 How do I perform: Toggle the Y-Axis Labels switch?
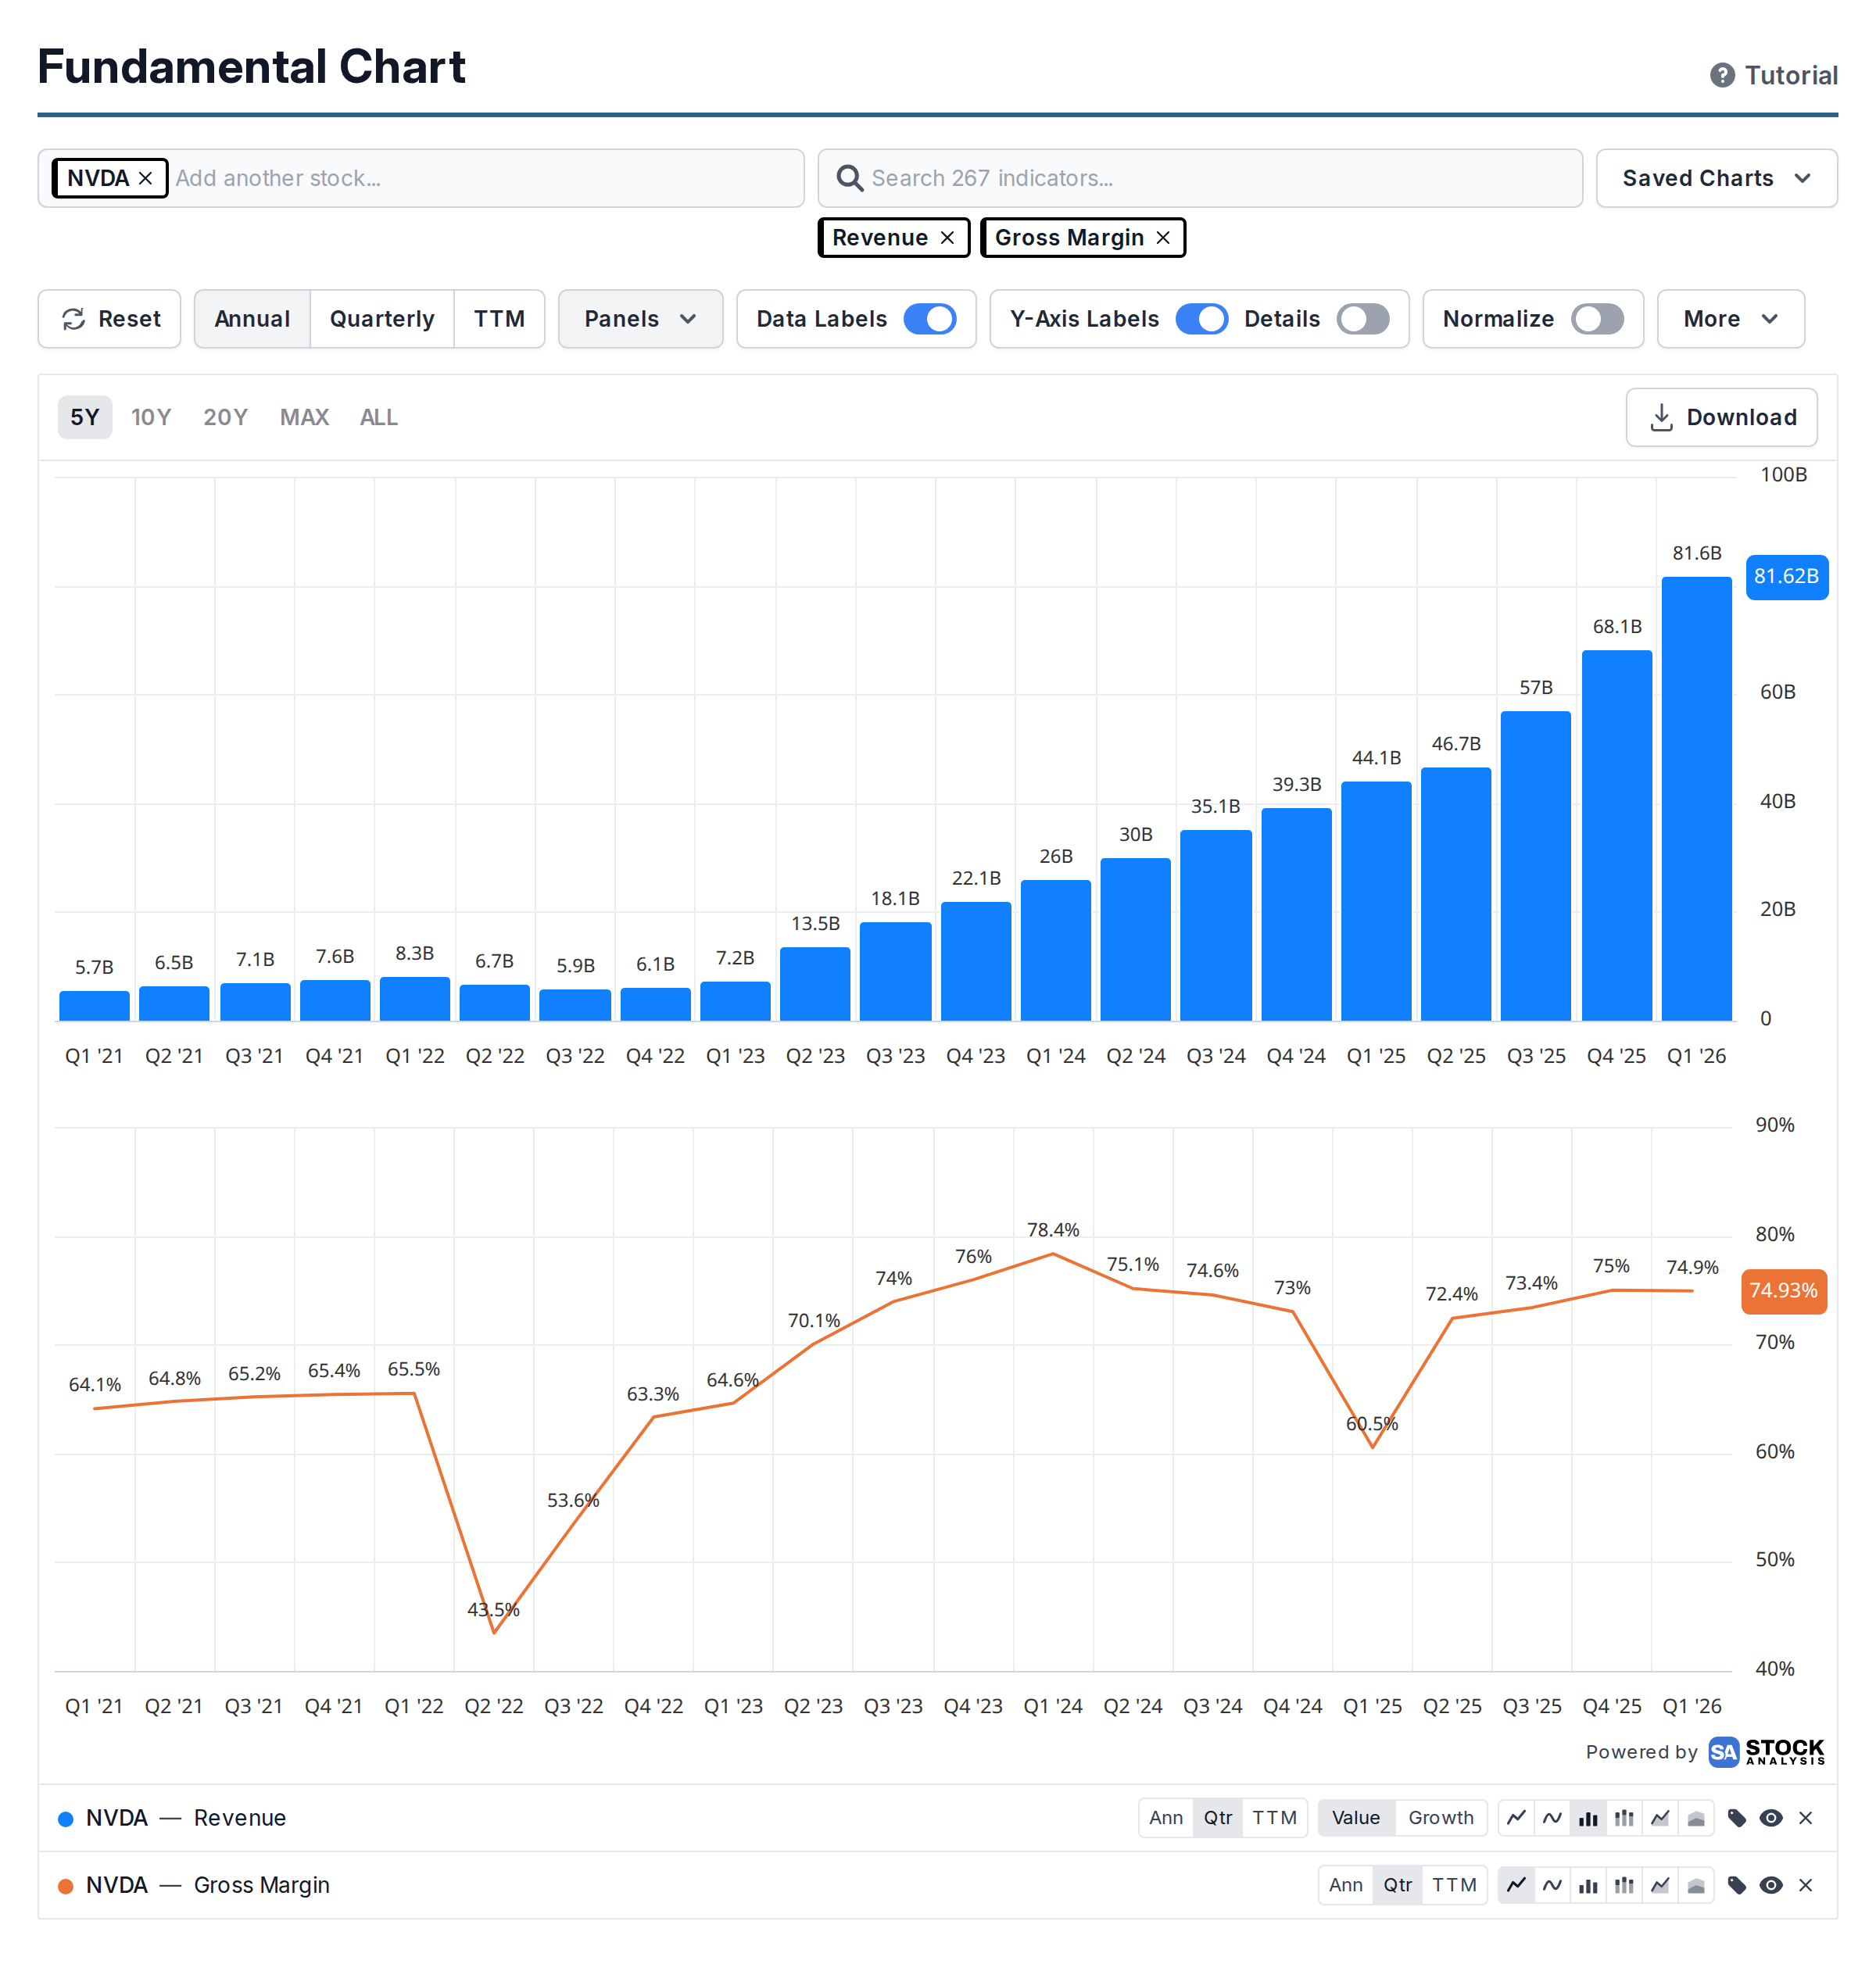[1202, 319]
